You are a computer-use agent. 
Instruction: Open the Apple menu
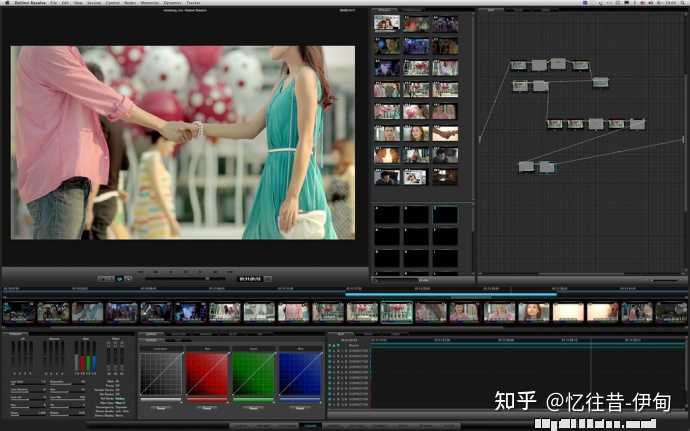click(x=7, y=3)
